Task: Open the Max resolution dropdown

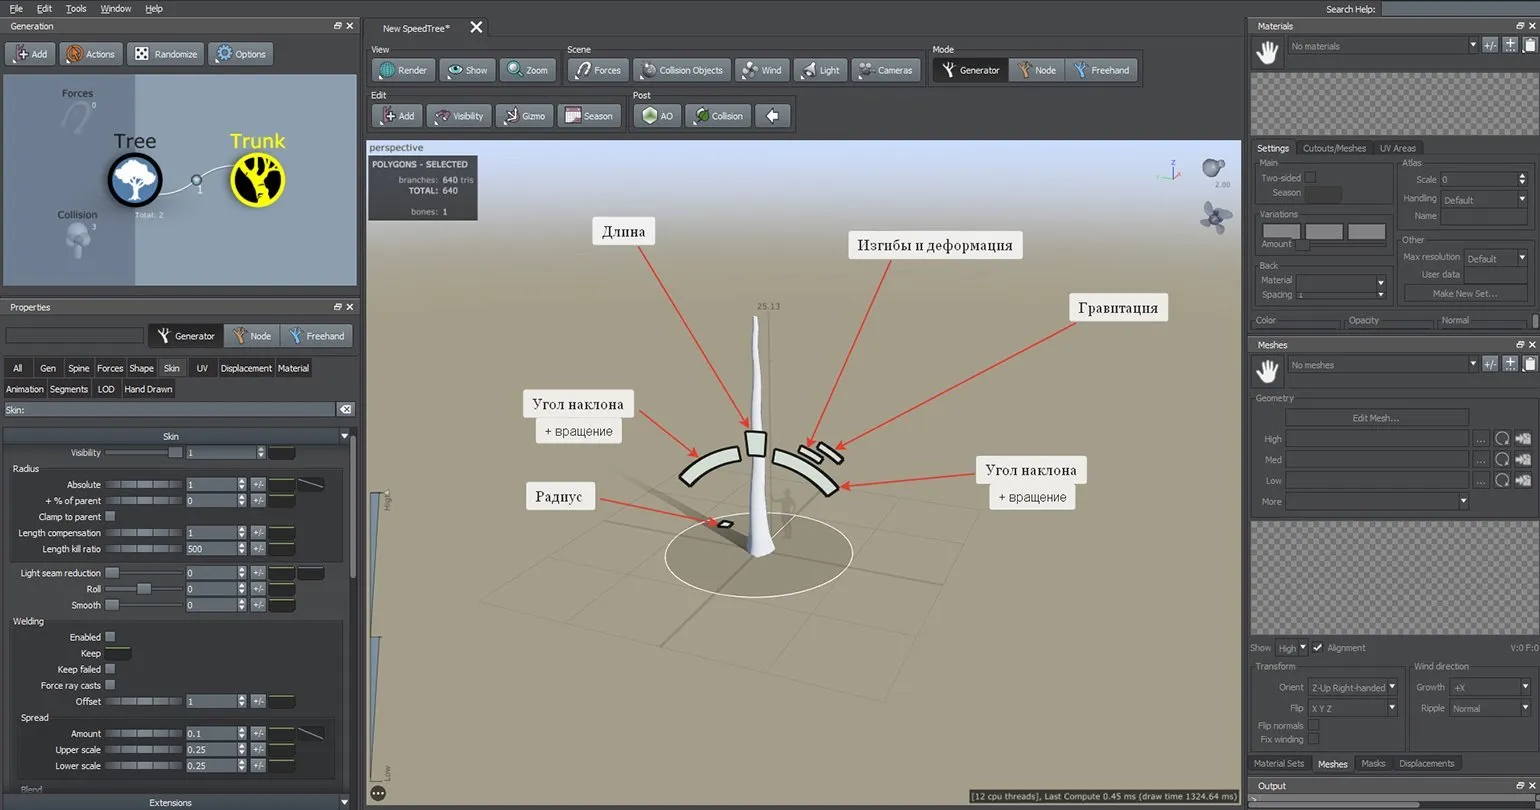Action: 1495,258
